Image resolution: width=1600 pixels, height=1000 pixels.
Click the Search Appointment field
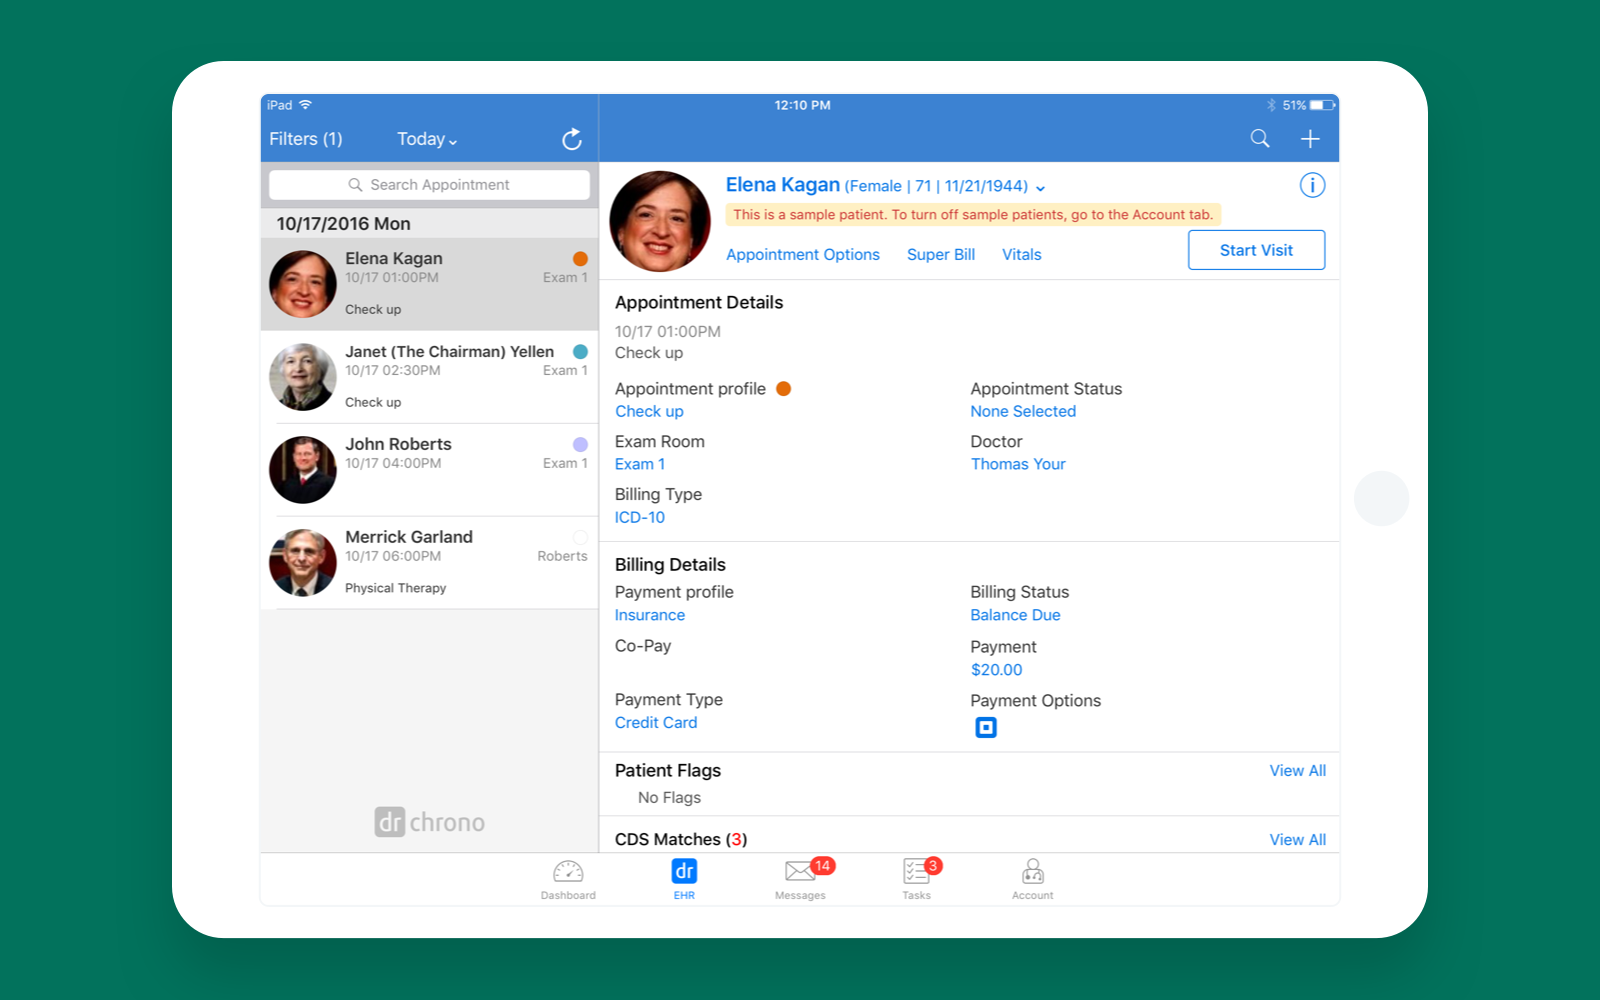pos(429,185)
